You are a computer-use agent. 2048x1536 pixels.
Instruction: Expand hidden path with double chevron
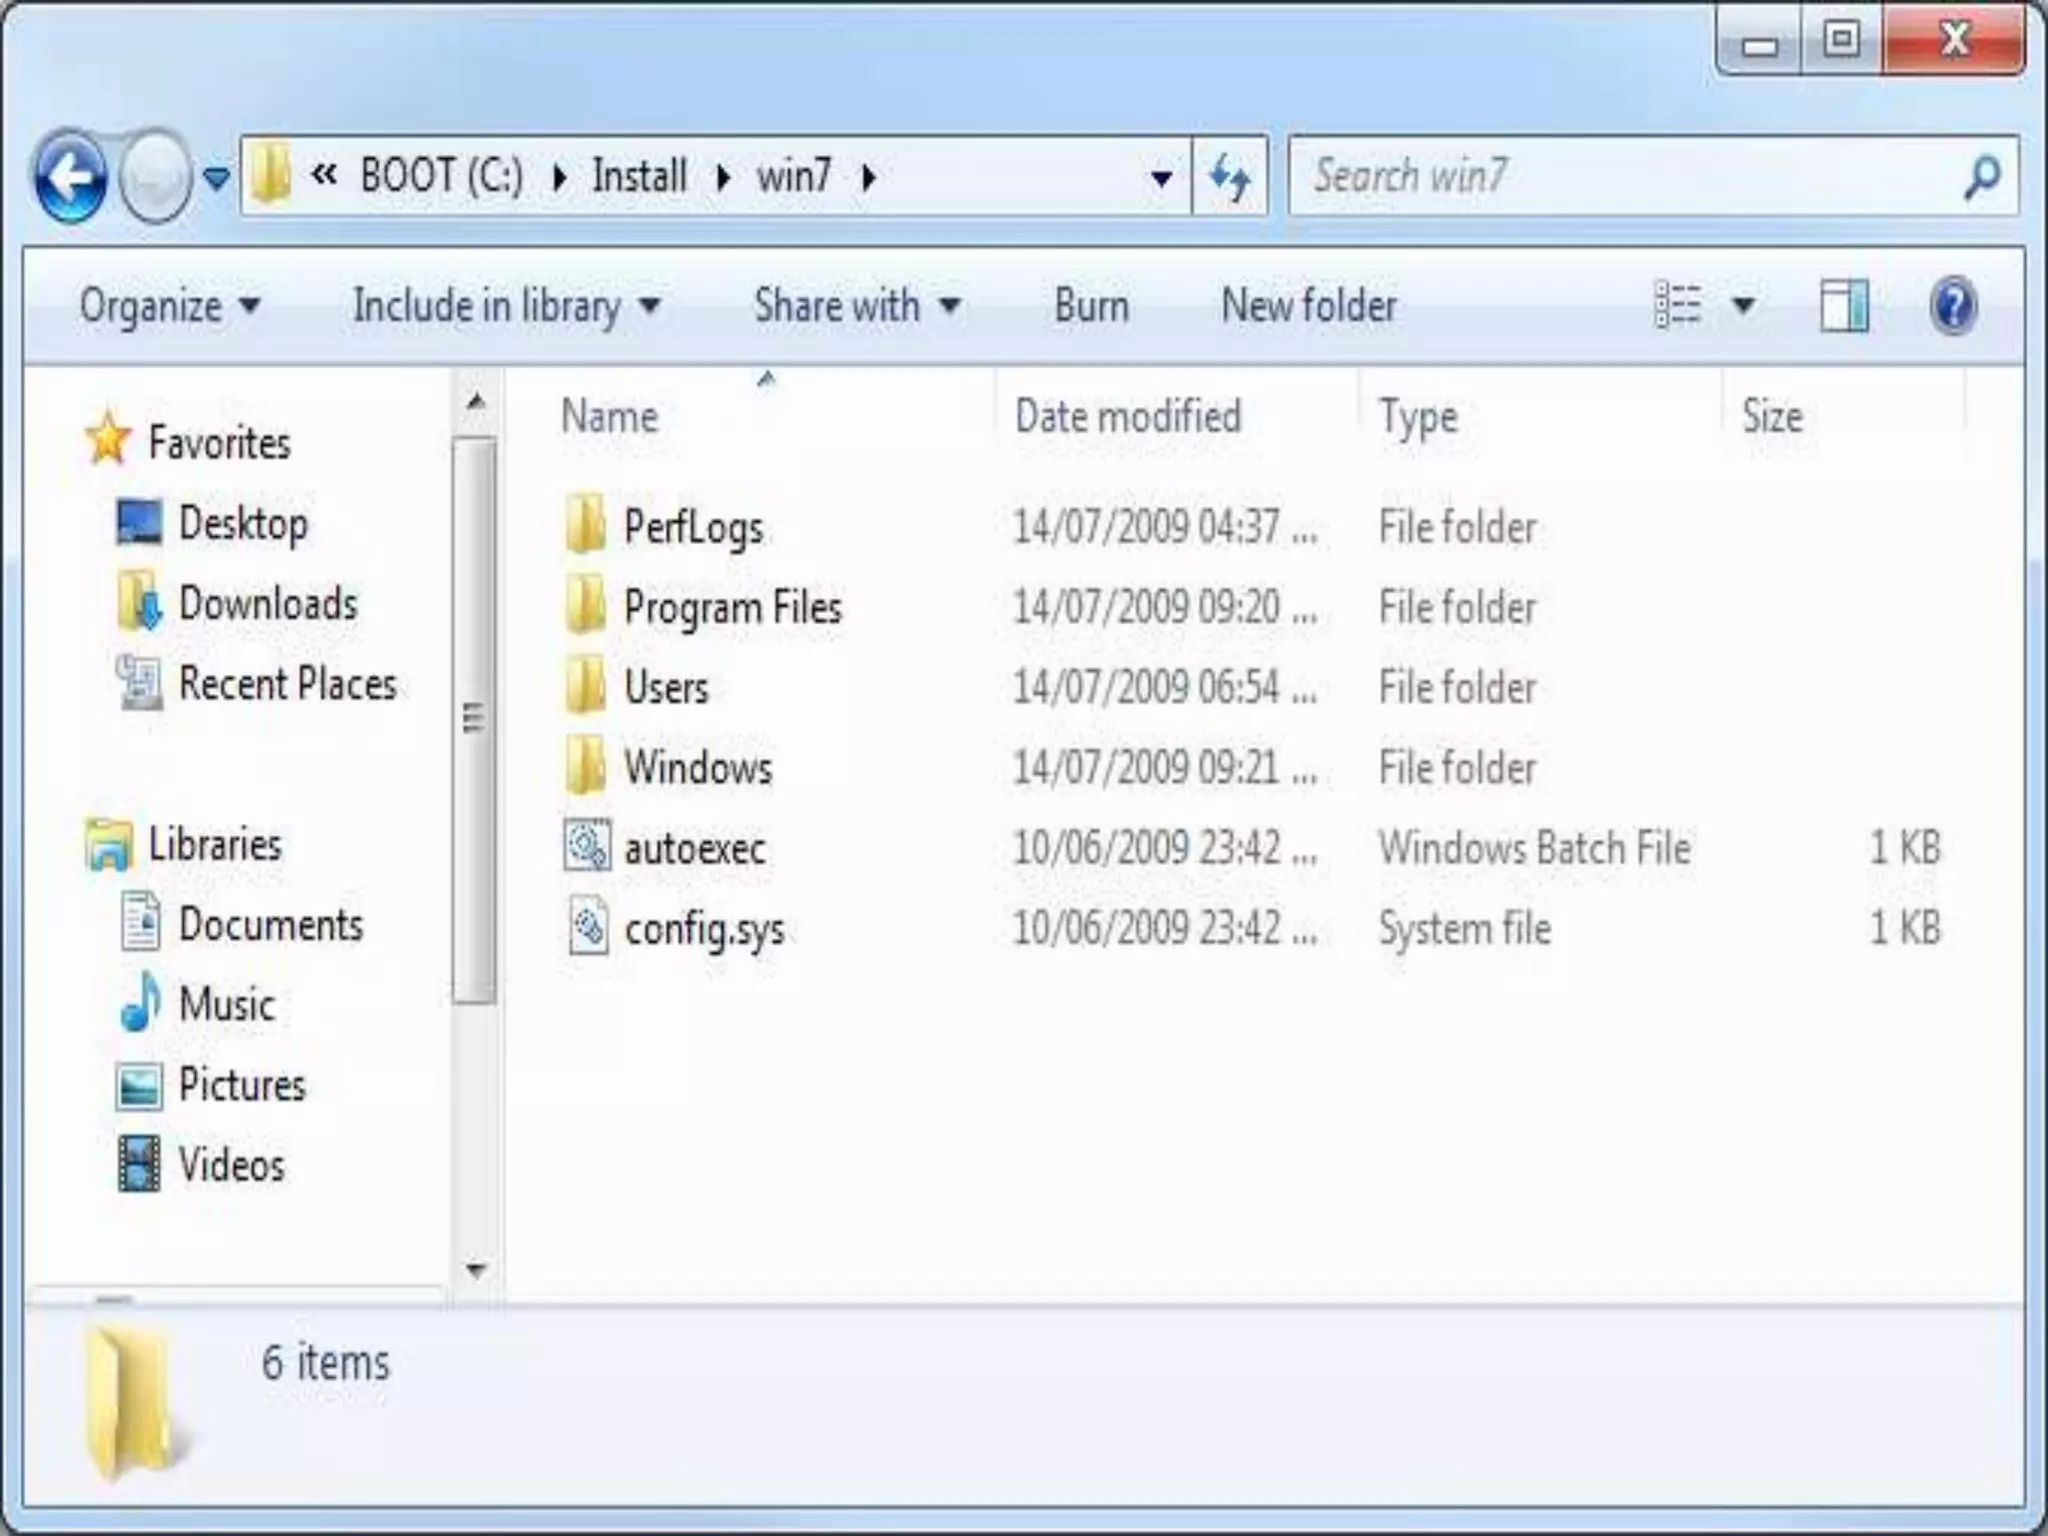[324, 175]
